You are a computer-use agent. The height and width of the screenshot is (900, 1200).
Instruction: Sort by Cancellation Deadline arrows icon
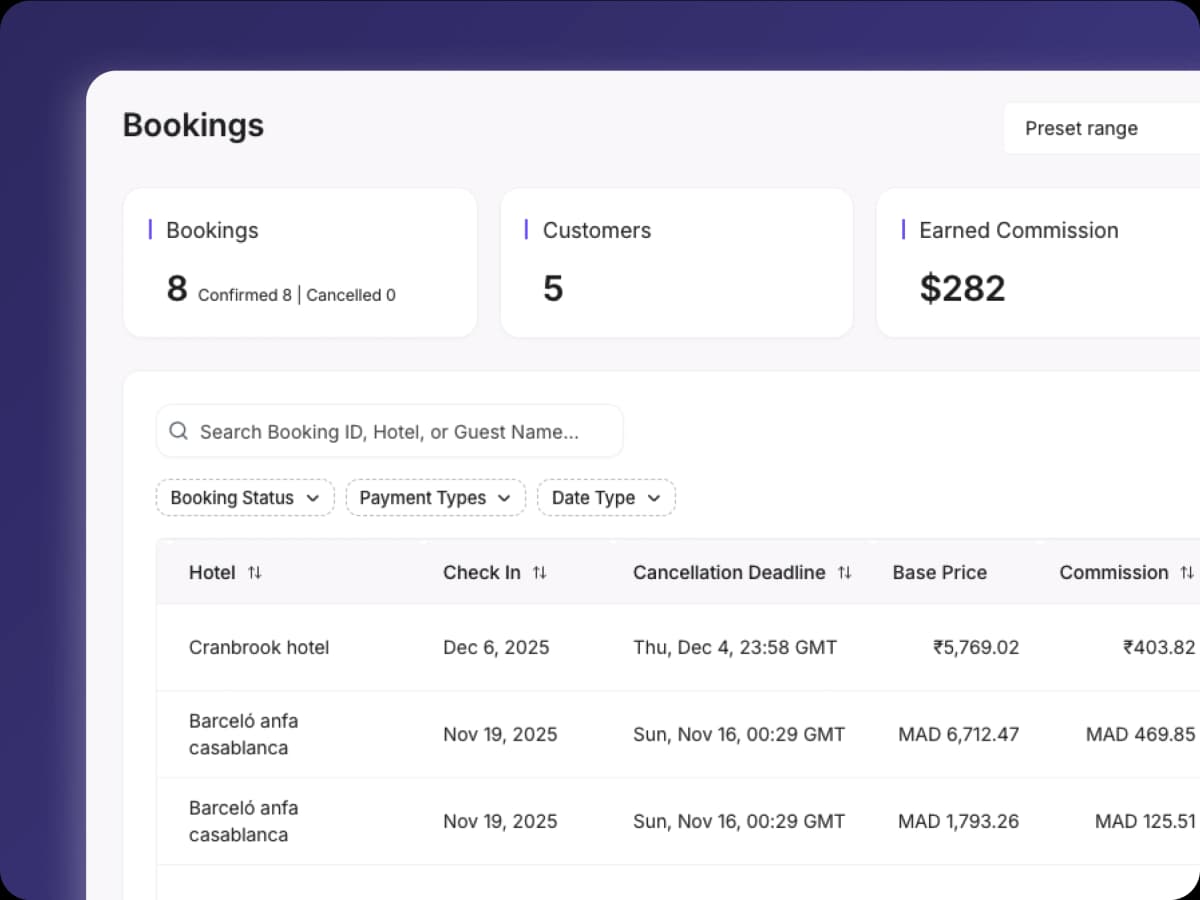click(845, 573)
